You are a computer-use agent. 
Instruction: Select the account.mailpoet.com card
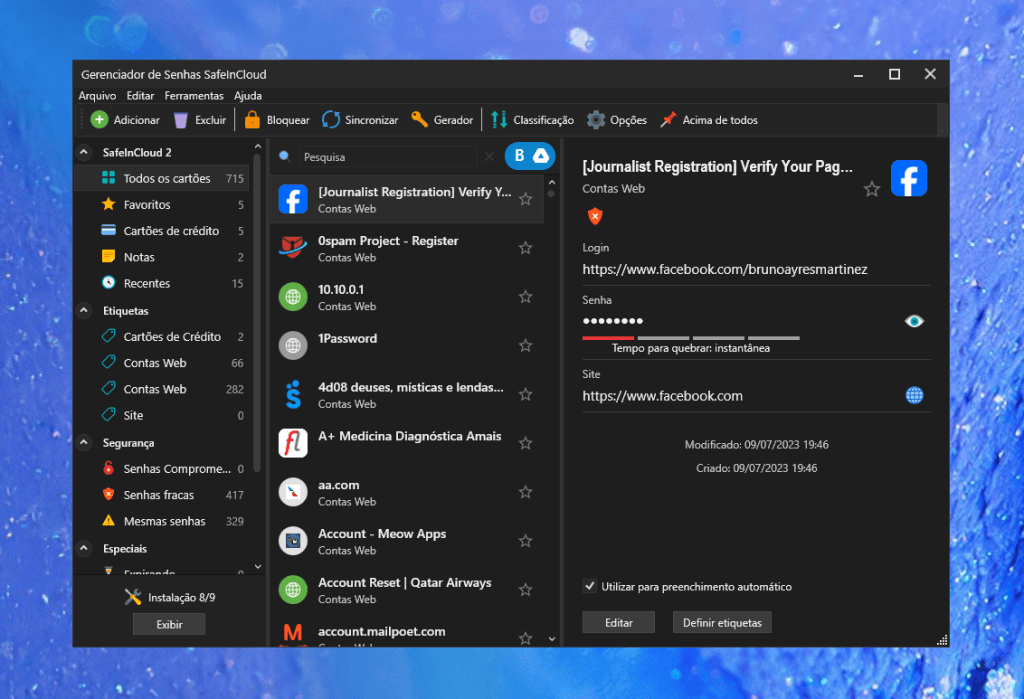(x=407, y=632)
